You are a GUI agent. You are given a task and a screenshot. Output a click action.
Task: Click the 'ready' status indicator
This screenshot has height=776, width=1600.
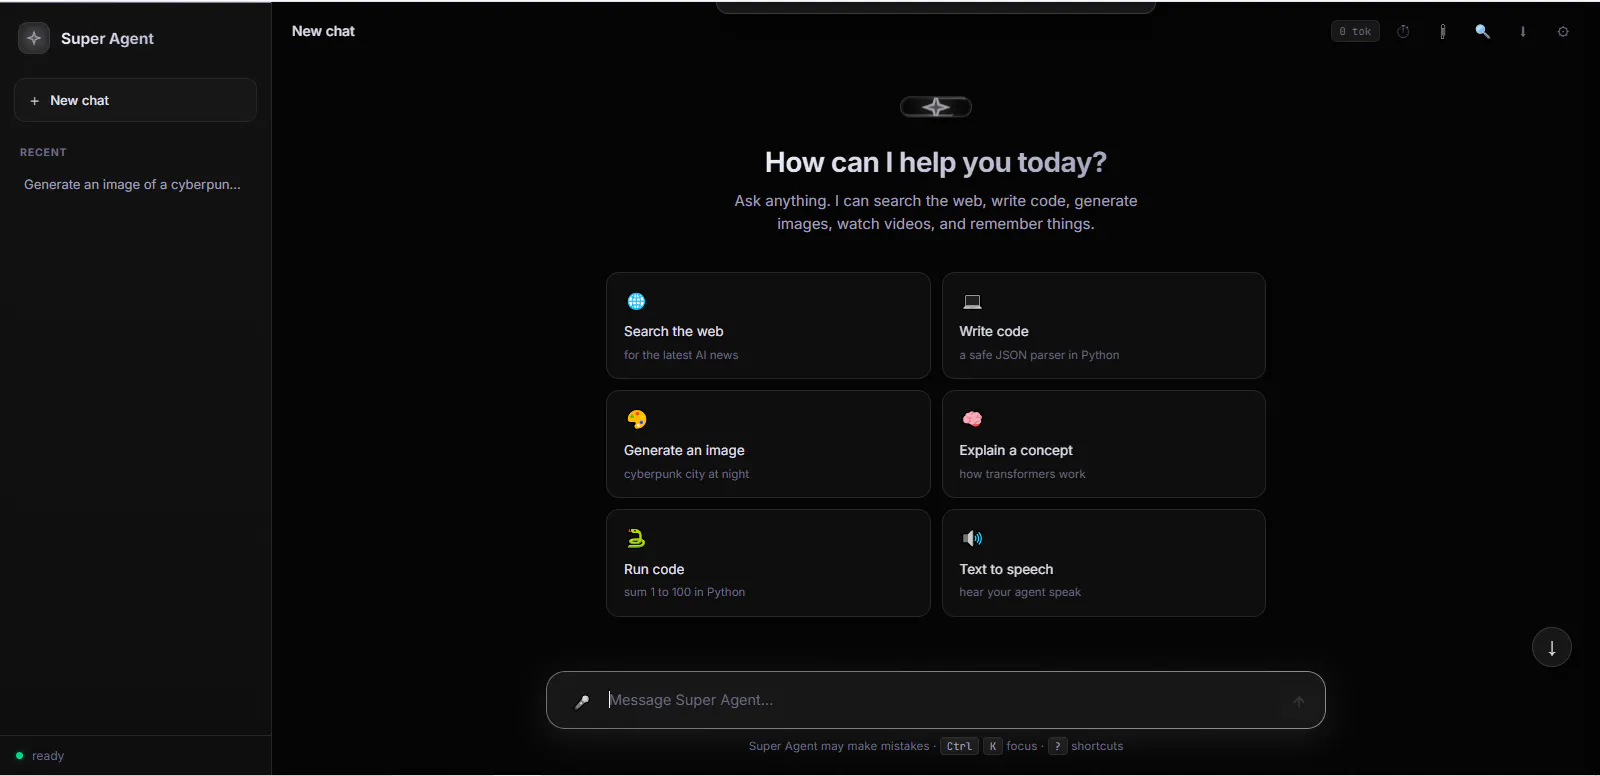[40, 756]
